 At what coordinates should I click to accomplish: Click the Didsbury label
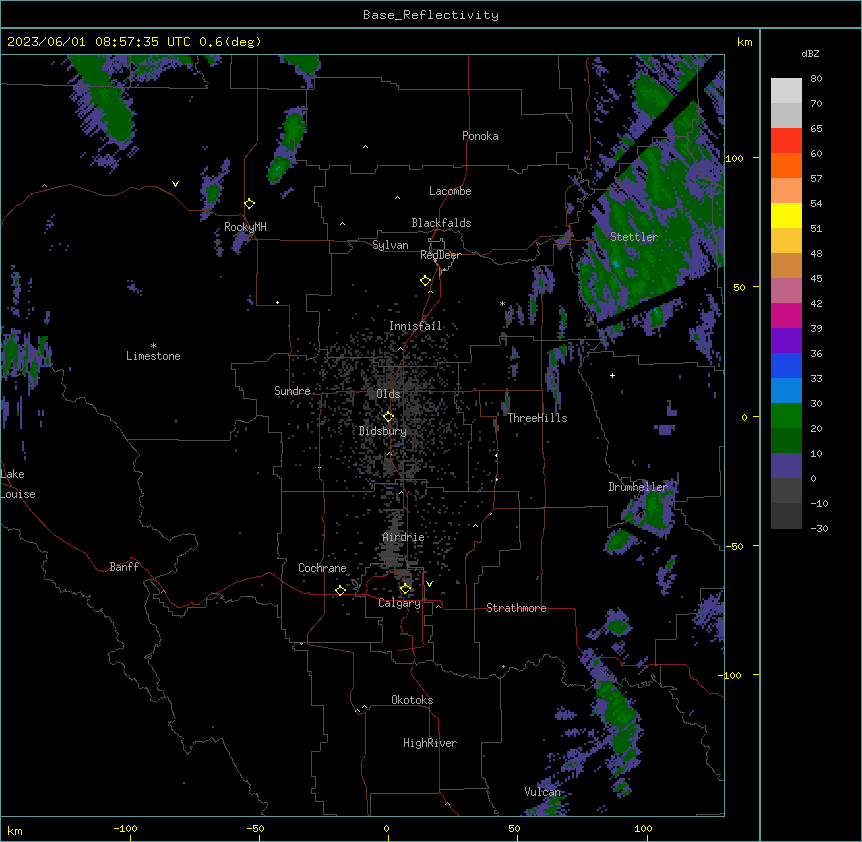[x=383, y=431]
